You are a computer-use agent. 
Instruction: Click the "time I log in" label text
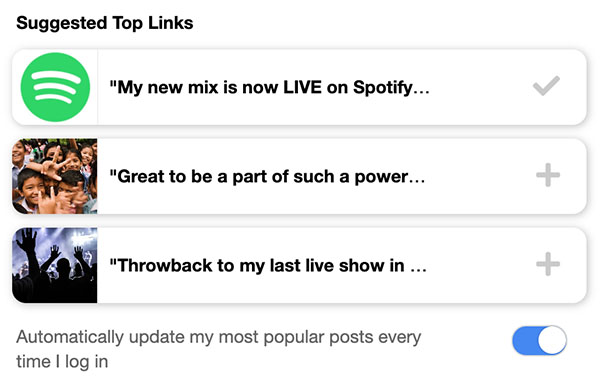pyautogui.click(x=62, y=362)
